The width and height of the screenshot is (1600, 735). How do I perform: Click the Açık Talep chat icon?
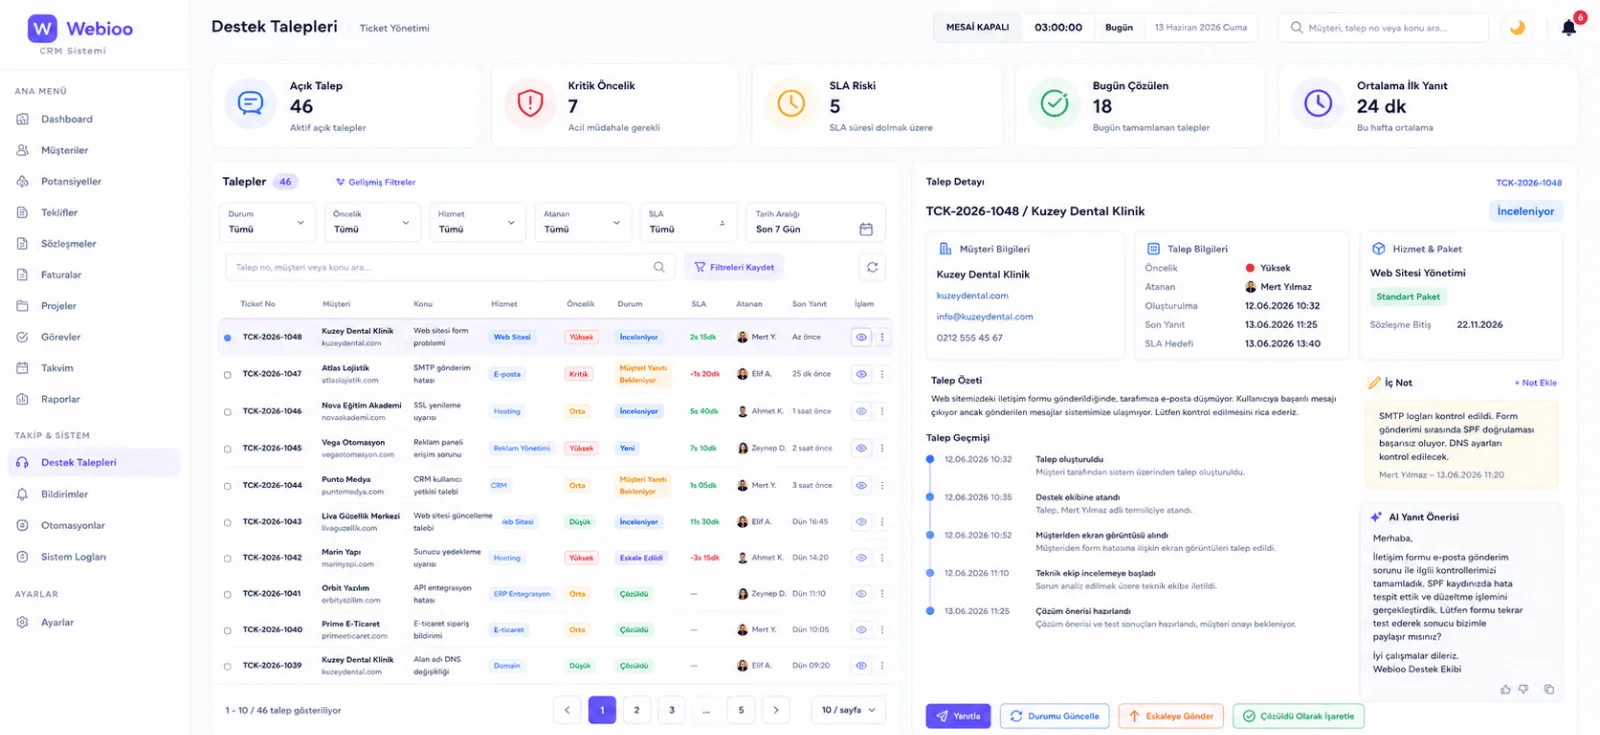click(250, 103)
